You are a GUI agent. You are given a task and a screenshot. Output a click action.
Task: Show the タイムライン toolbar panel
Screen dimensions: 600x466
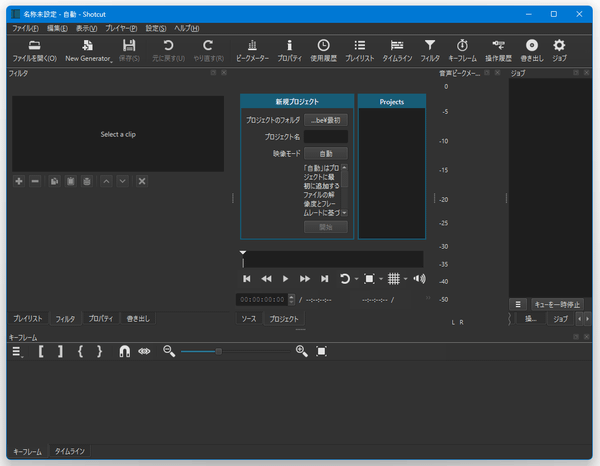(397, 51)
